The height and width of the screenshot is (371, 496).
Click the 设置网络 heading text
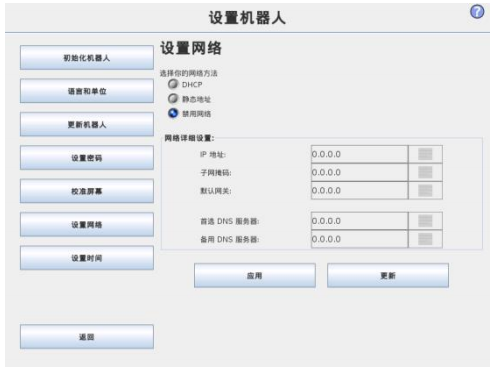191,48
